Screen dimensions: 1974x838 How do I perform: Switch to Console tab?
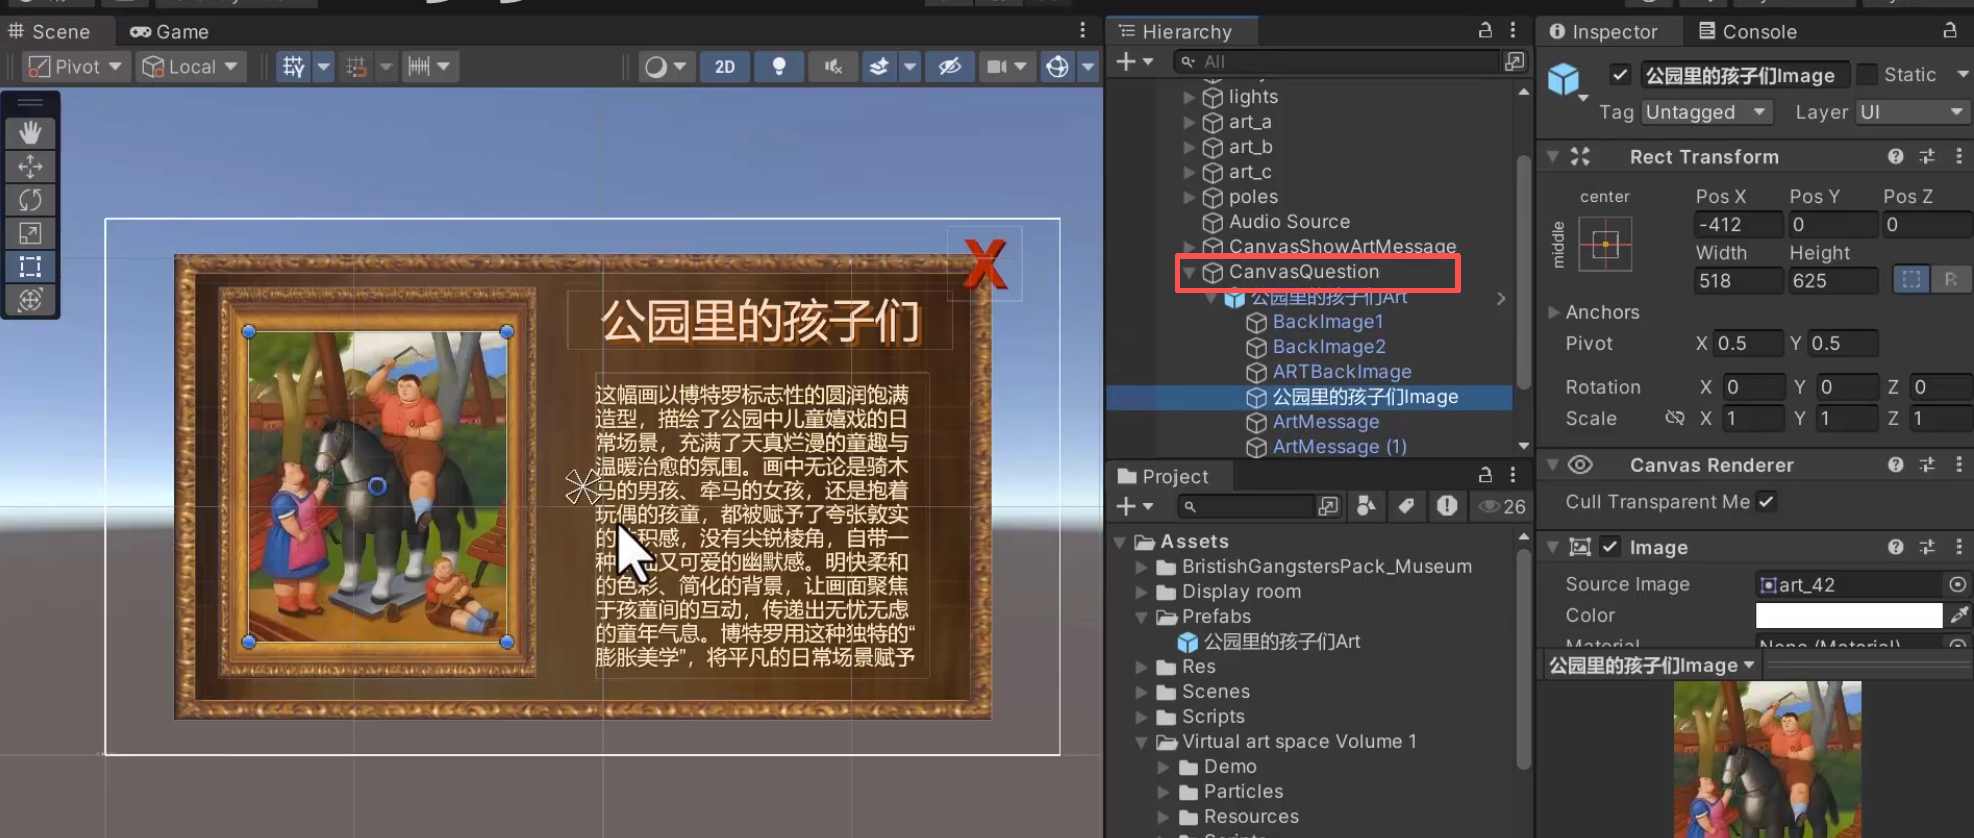(x=1748, y=32)
